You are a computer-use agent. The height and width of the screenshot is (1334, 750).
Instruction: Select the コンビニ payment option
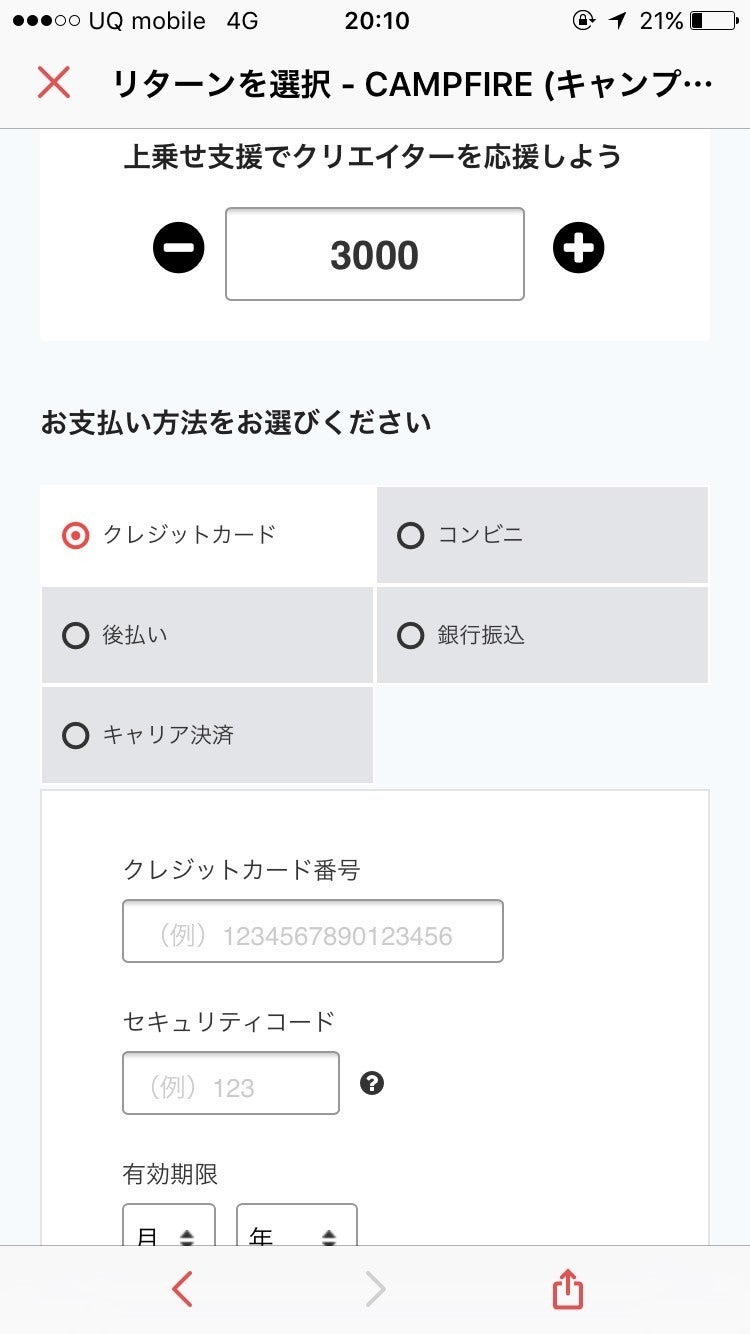542,535
